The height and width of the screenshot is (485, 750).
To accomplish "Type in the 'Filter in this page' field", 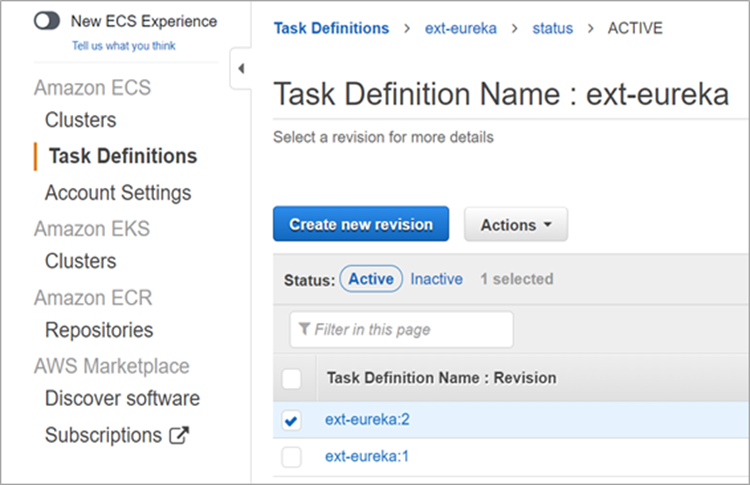I will [x=410, y=329].
